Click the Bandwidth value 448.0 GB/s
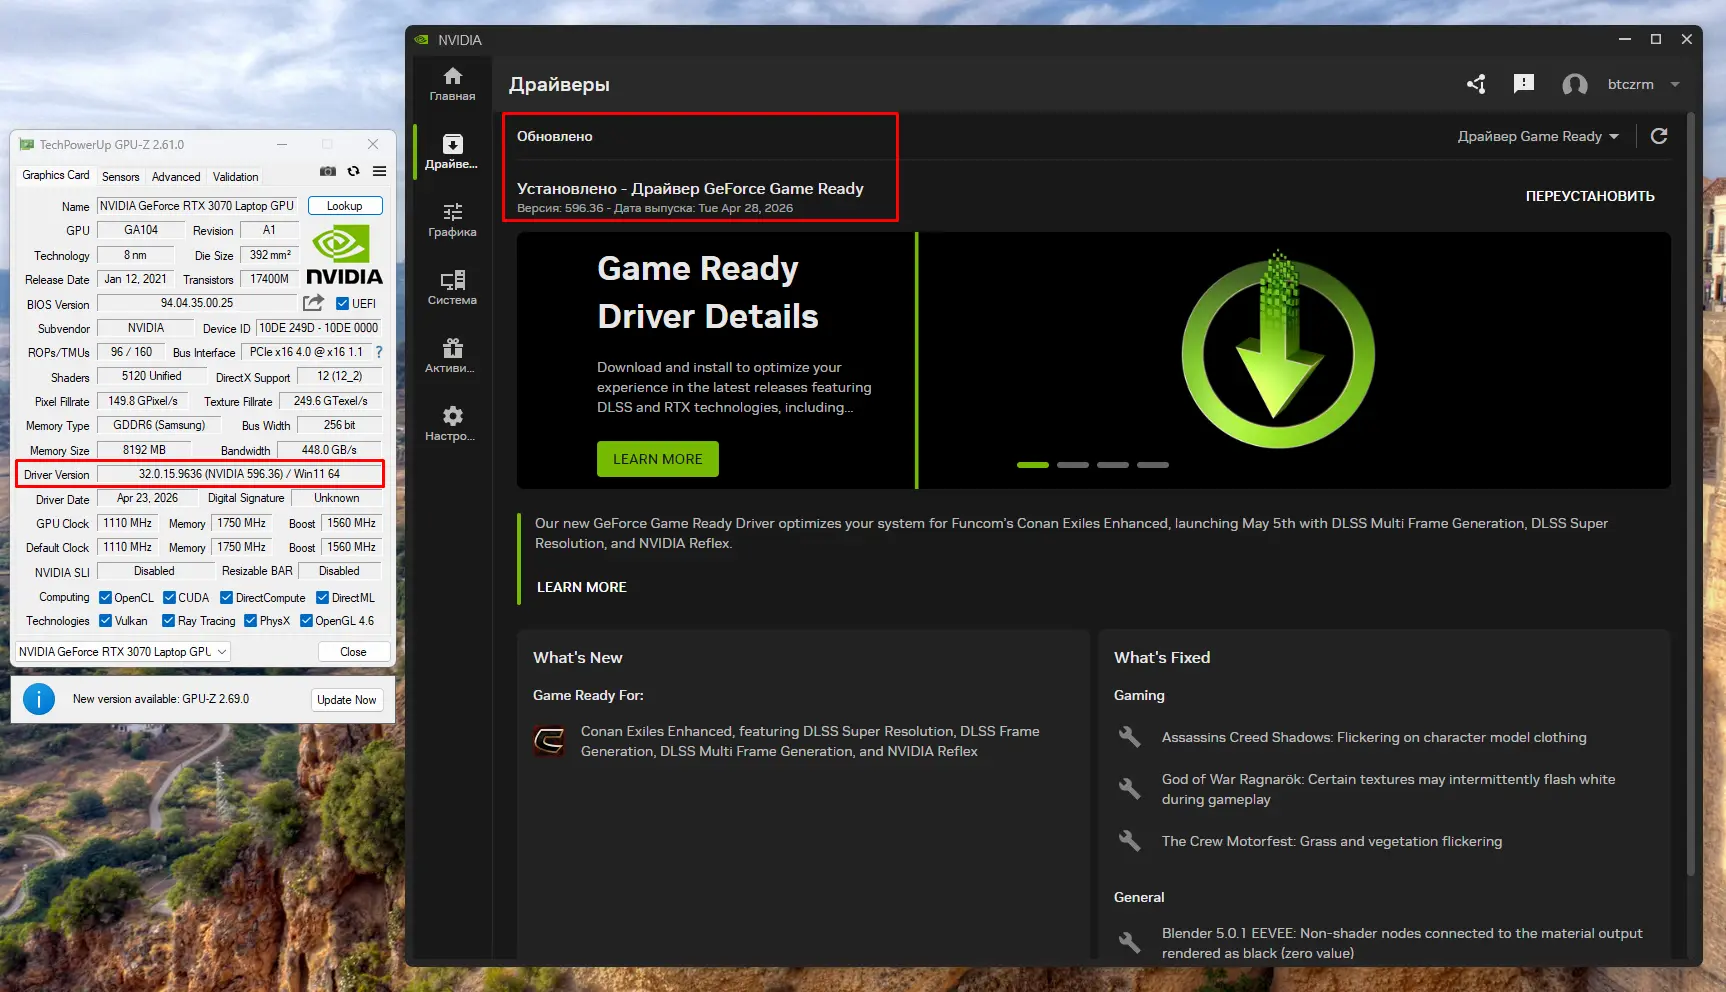Screen dimensions: 1726x992 pyautogui.click(x=329, y=450)
